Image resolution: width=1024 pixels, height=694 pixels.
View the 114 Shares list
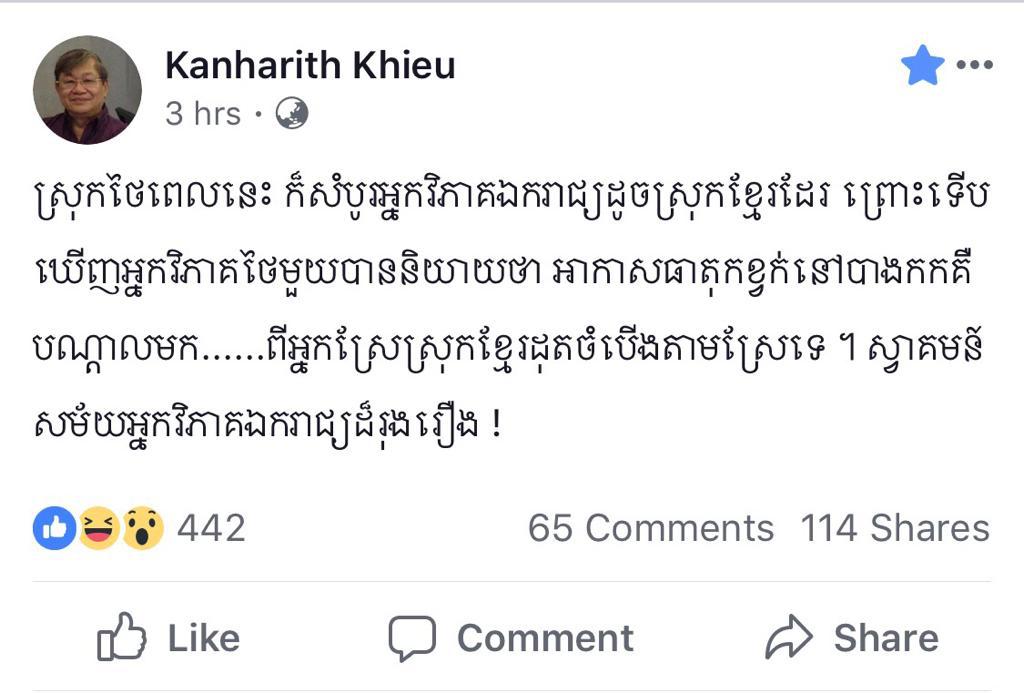(894, 528)
